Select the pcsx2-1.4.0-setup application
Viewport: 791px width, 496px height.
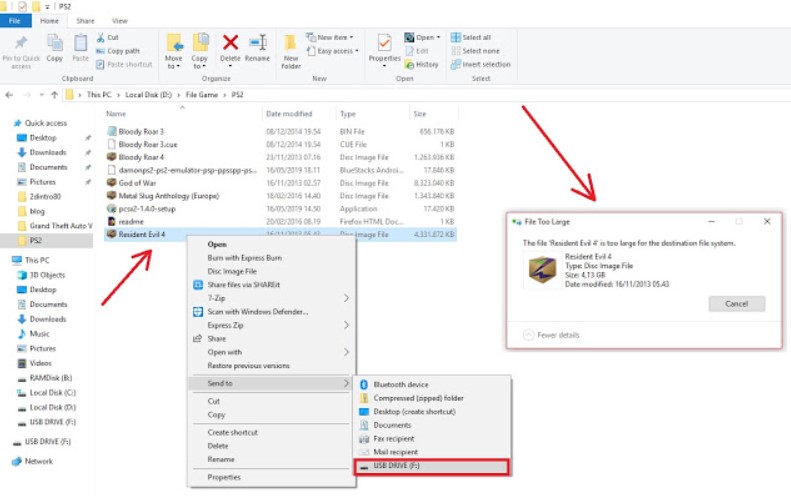click(x=147, y=209)
